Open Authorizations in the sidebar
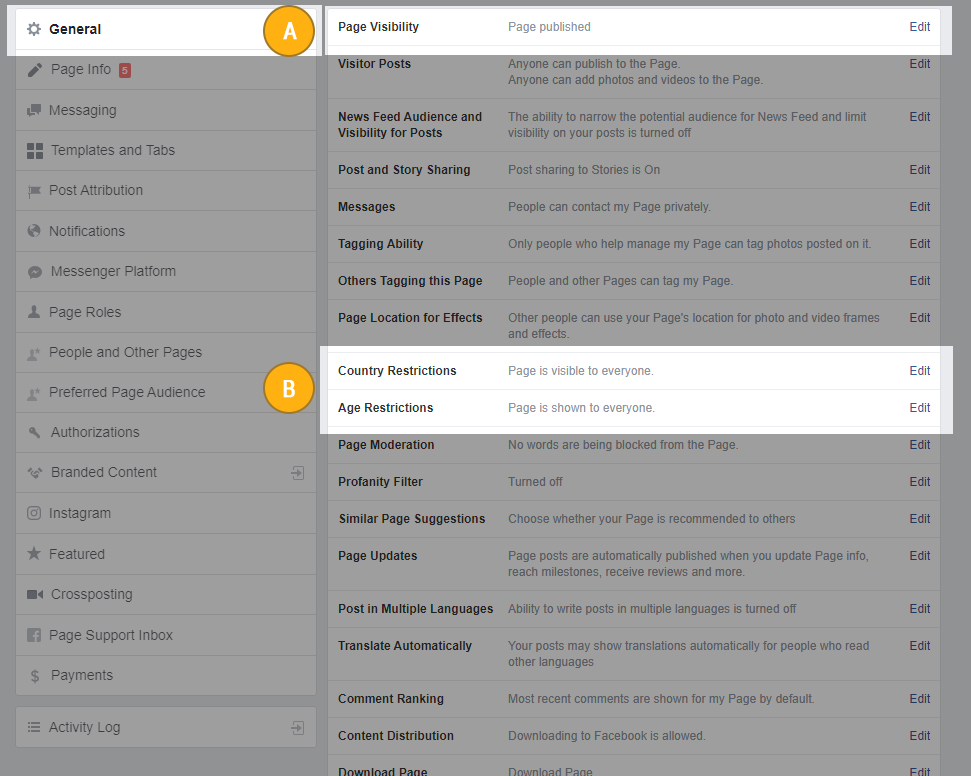 pos(166,432)
